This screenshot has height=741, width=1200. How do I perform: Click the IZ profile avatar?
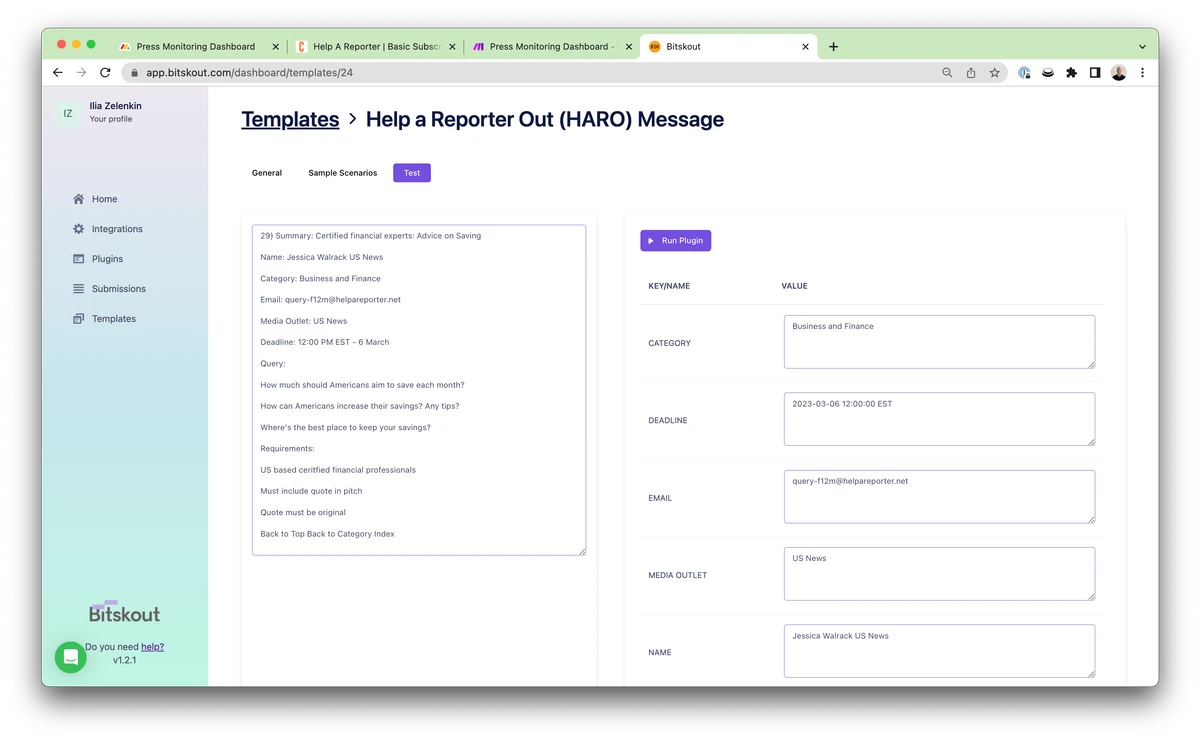click(x=68, y=113)
